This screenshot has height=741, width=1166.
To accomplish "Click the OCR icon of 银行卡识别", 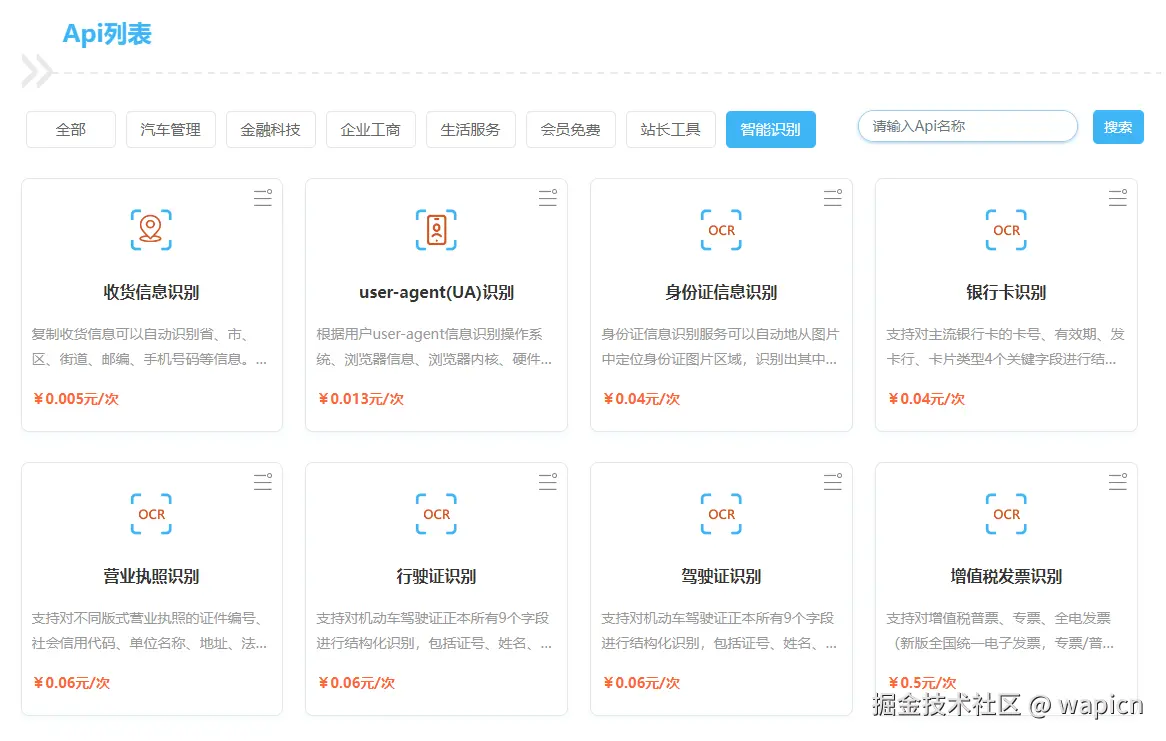I will (x=1006, y=230).
